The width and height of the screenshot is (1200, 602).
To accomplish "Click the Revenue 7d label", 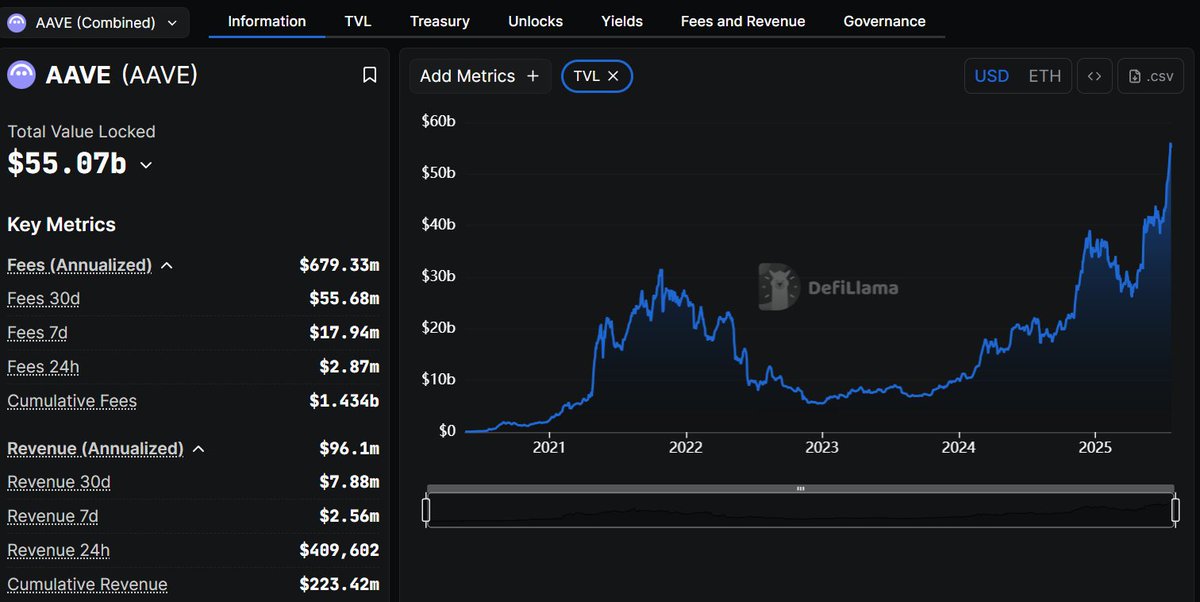I will [53, 516].
